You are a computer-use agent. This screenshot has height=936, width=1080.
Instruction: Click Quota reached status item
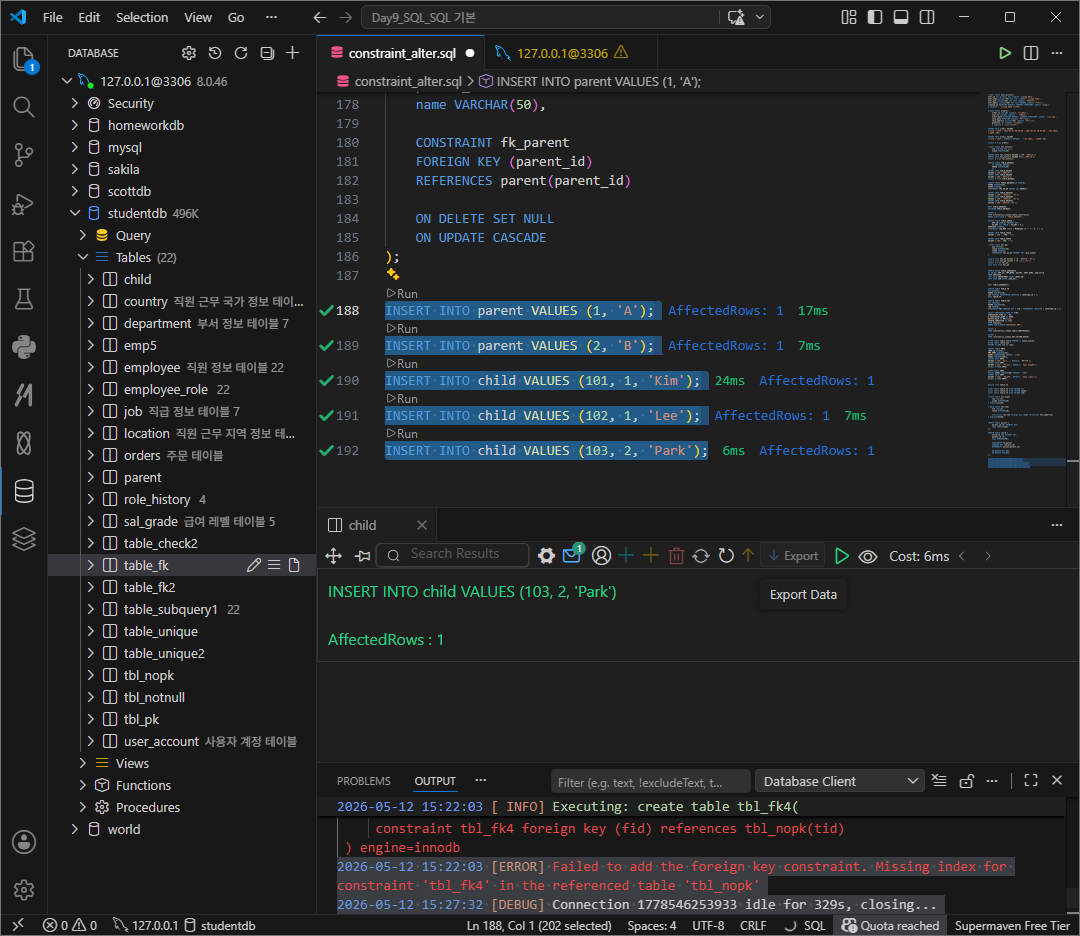pos(890,926)
